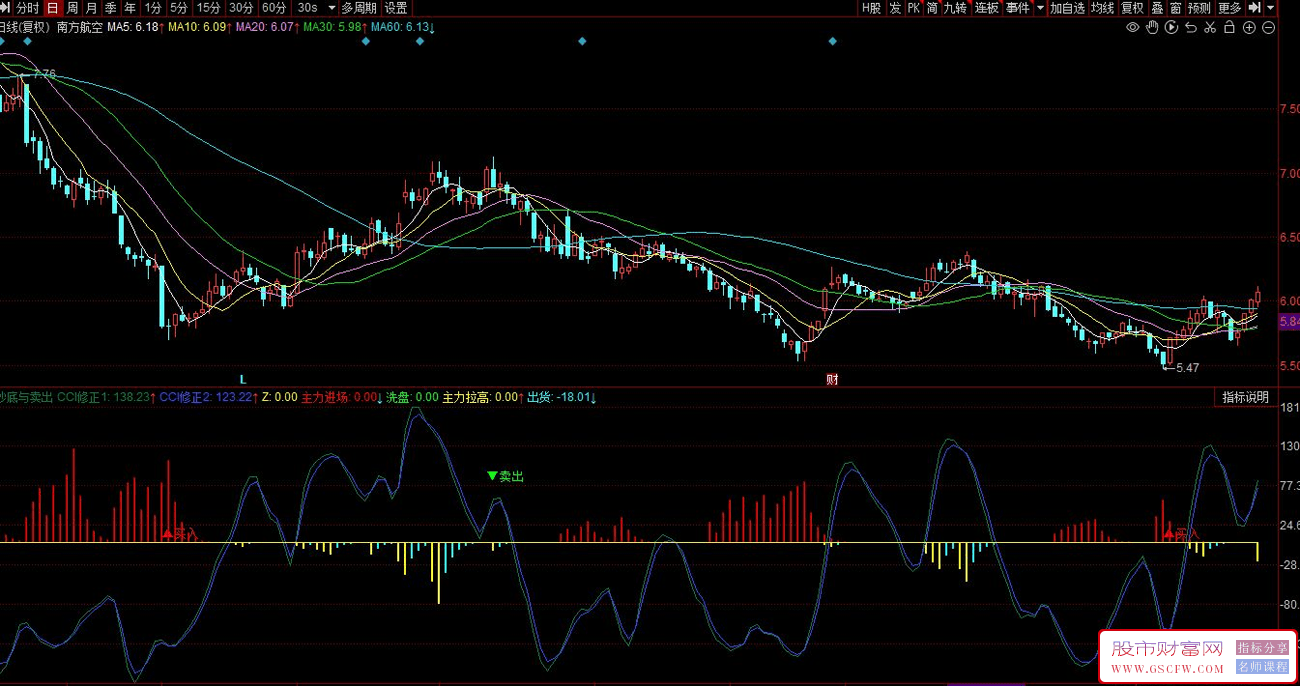
Task: Click the PK compare button
Action: pyautogui.click(x=914, y=8)
